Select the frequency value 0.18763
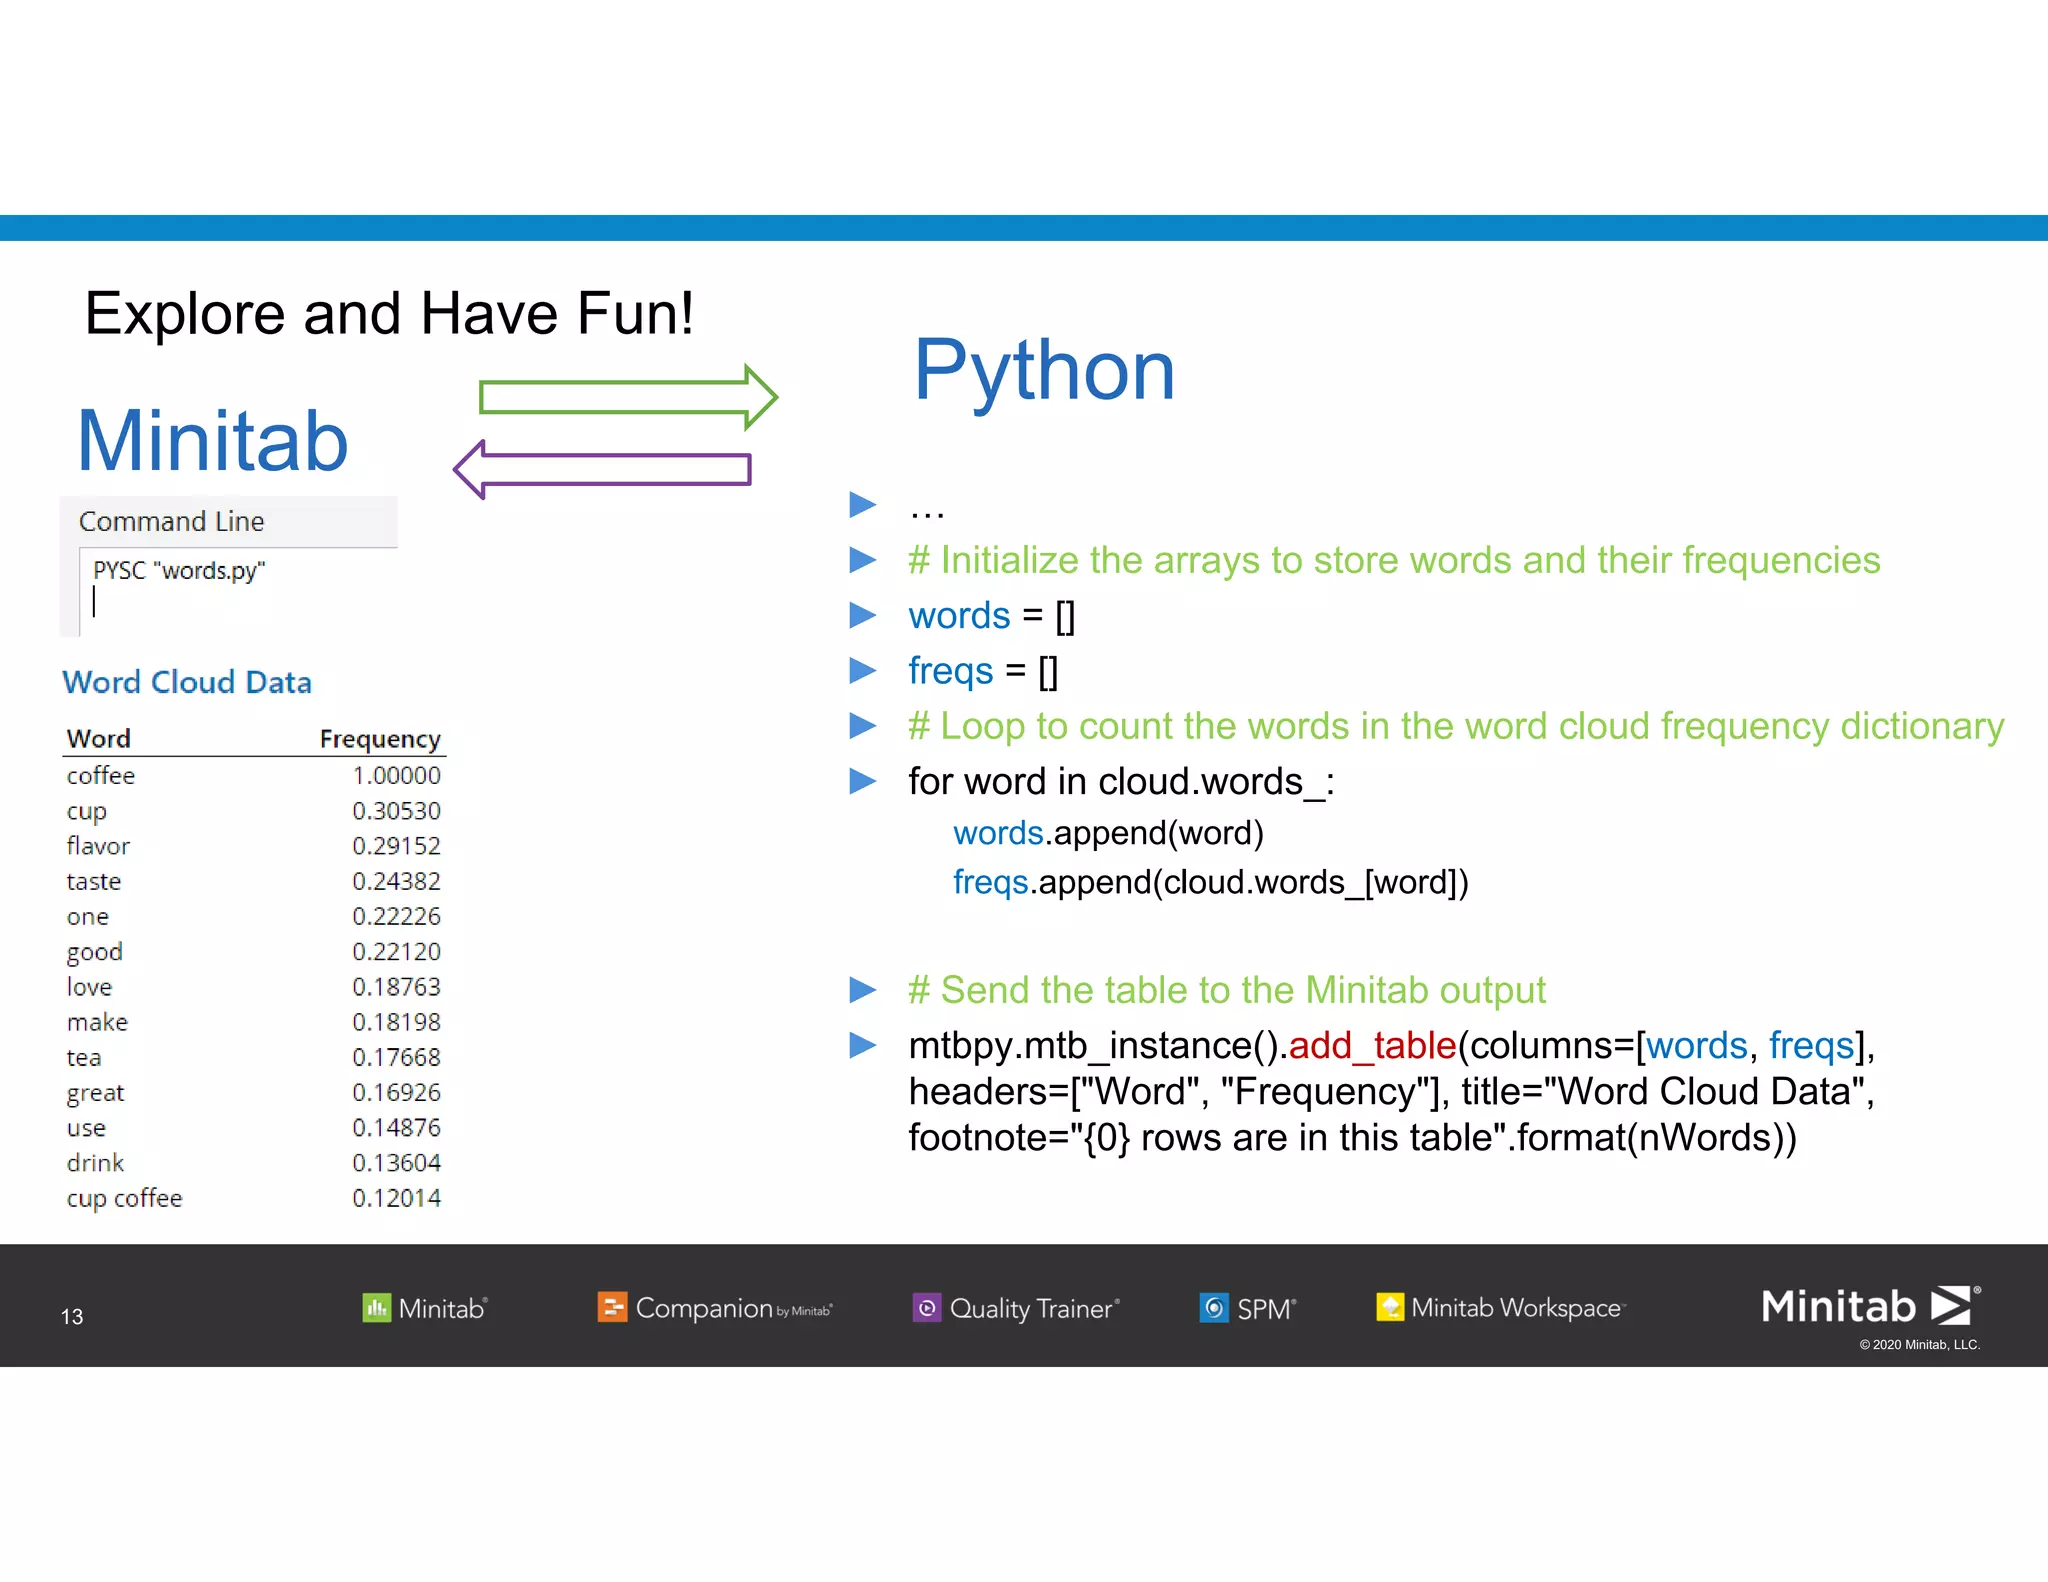 (x=396, y=987)
